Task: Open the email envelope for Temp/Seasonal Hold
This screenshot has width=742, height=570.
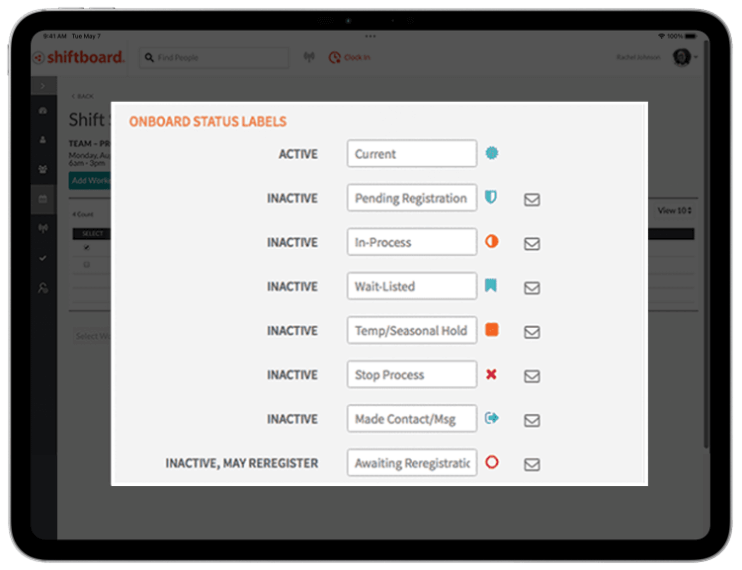Action: click(532, 332)
